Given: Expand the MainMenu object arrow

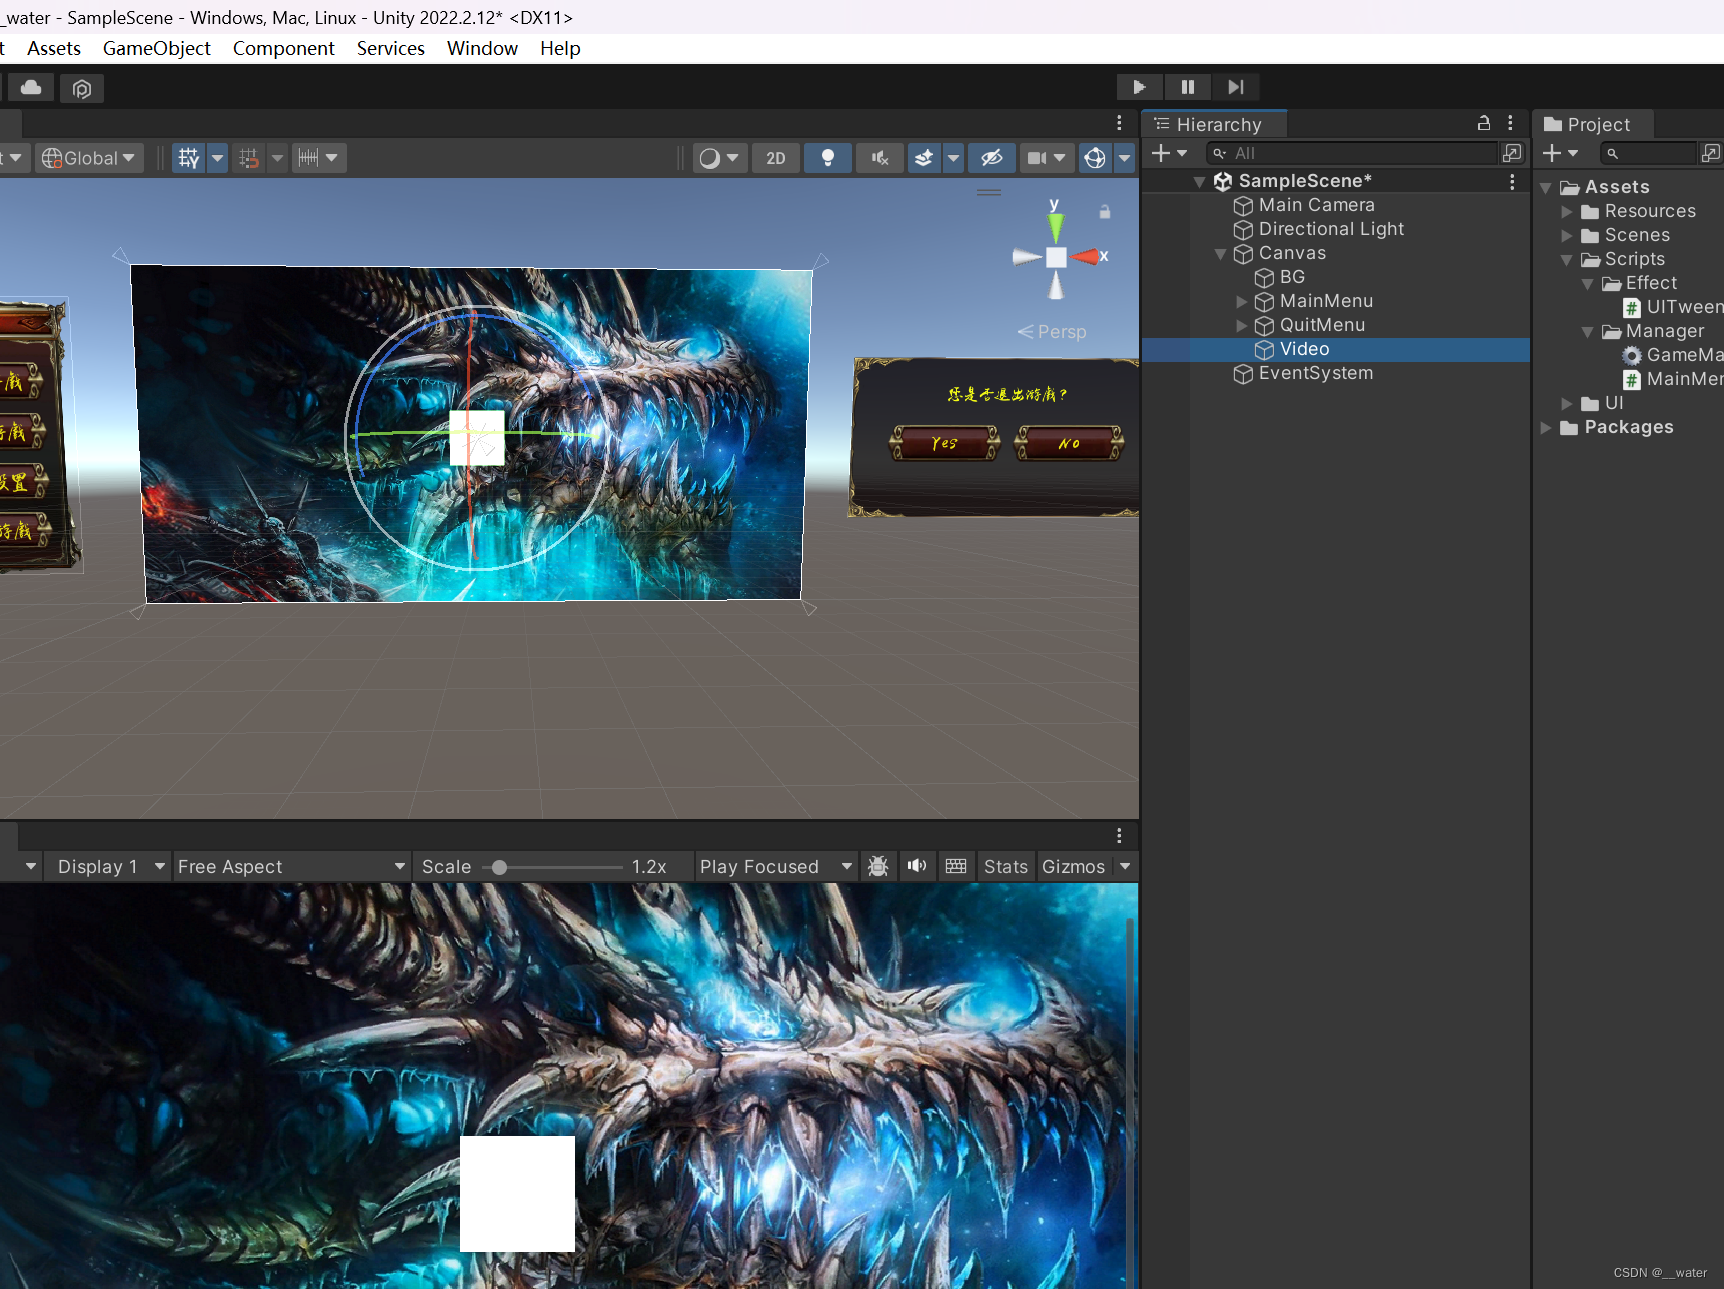Looking at the screenshot, I should click(x=1241, y=301).
